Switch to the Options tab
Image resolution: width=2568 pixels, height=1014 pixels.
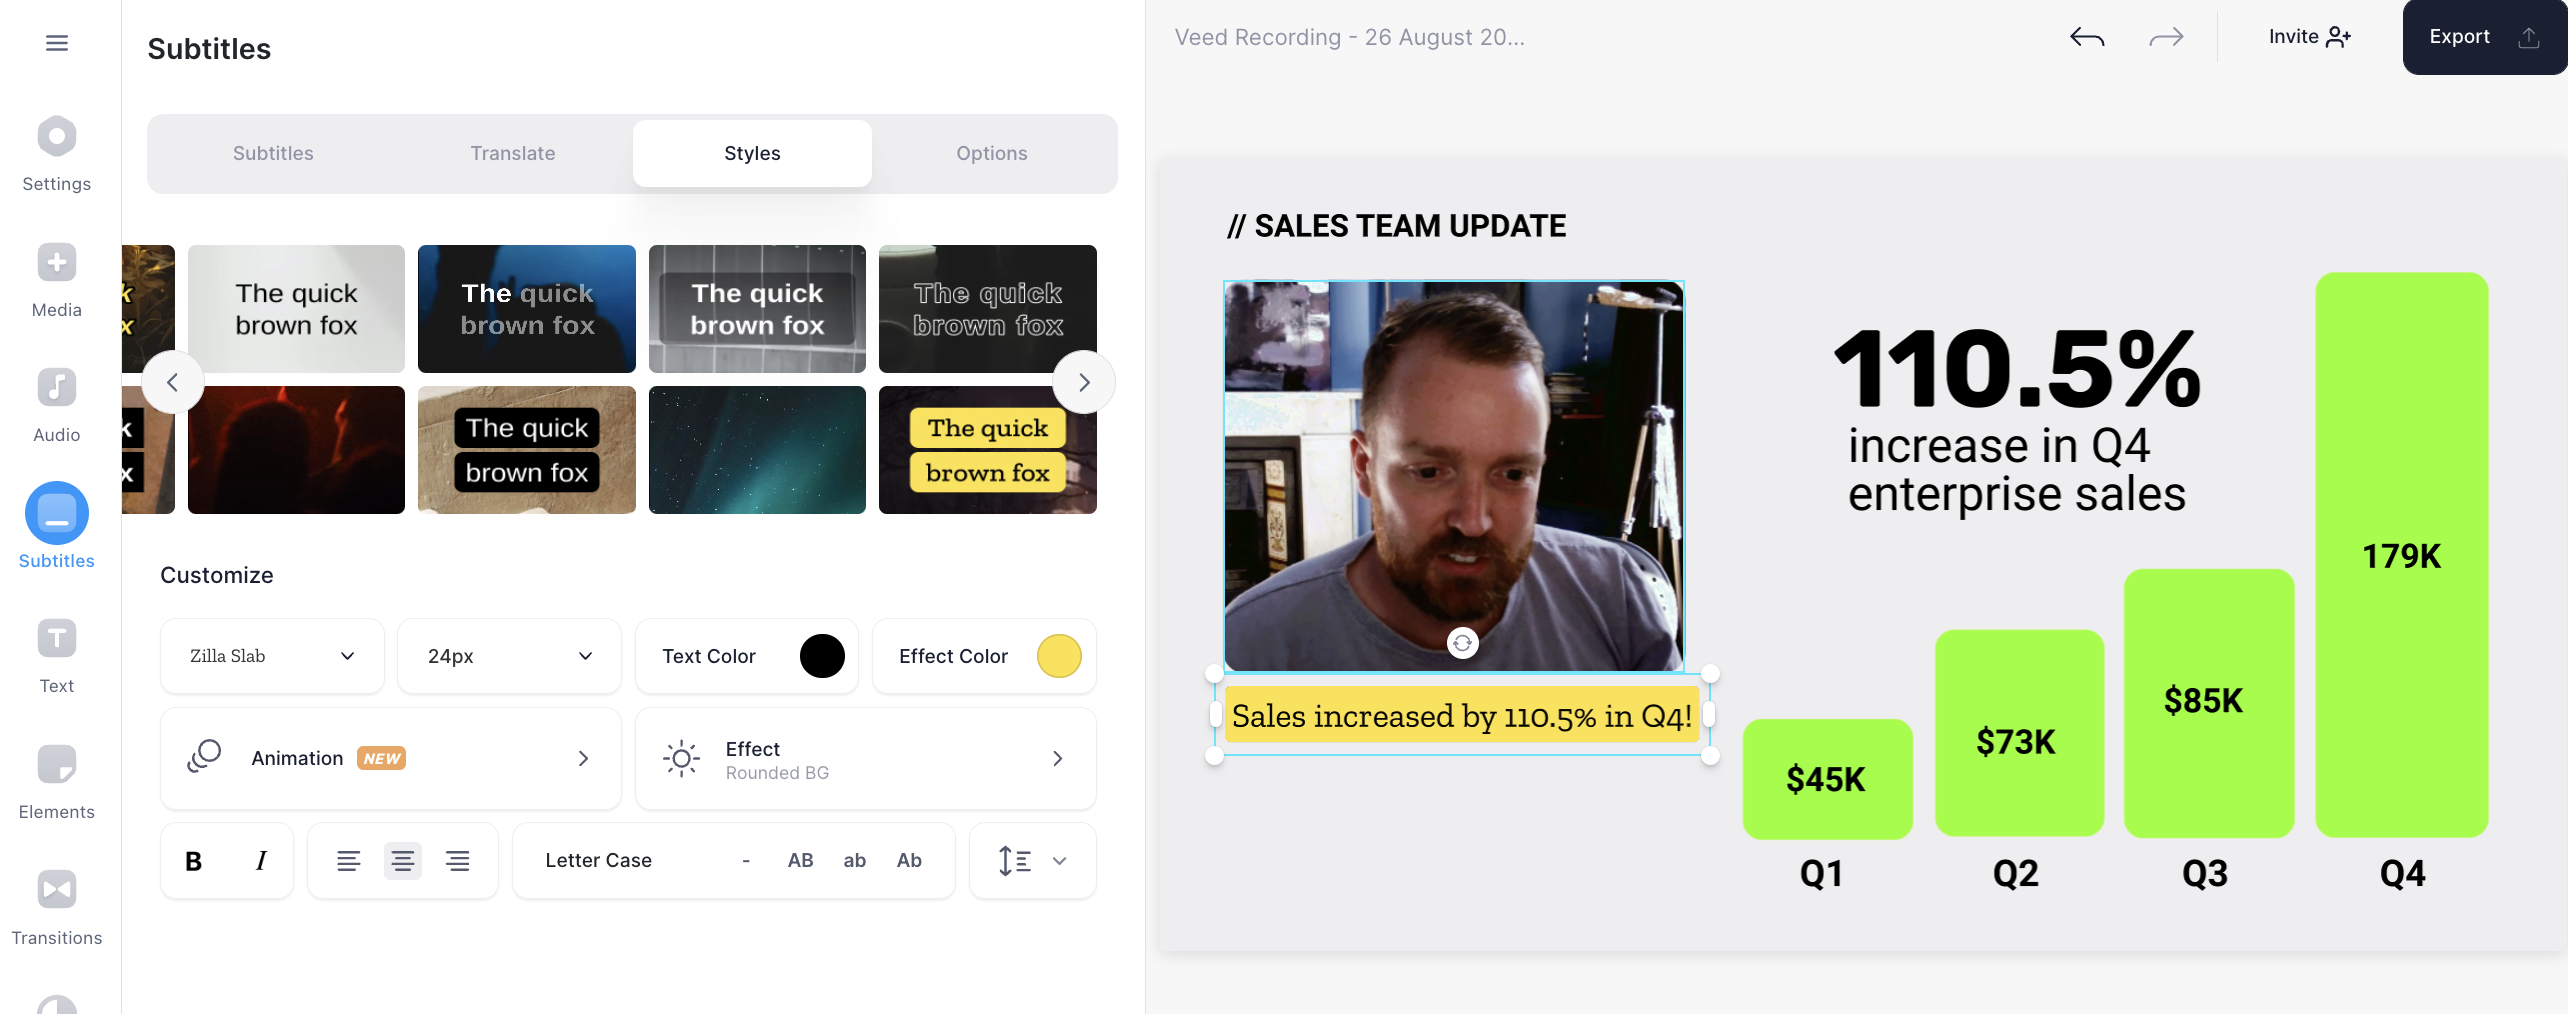[x=992, y=153]
